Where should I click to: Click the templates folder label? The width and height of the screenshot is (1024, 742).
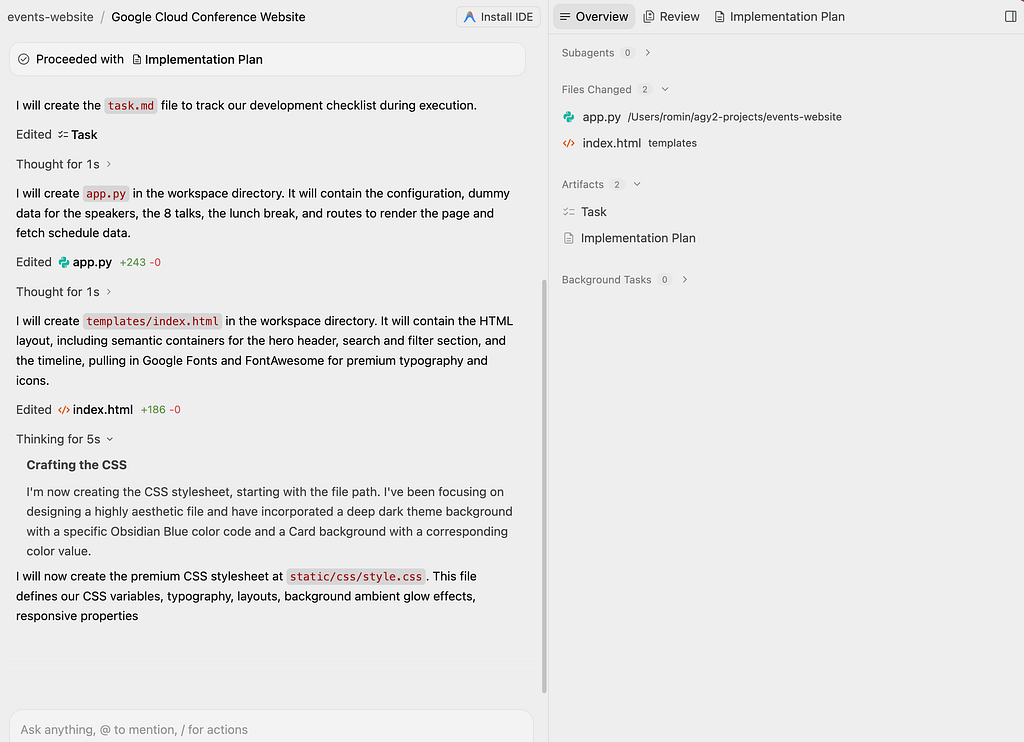(672, 143)
